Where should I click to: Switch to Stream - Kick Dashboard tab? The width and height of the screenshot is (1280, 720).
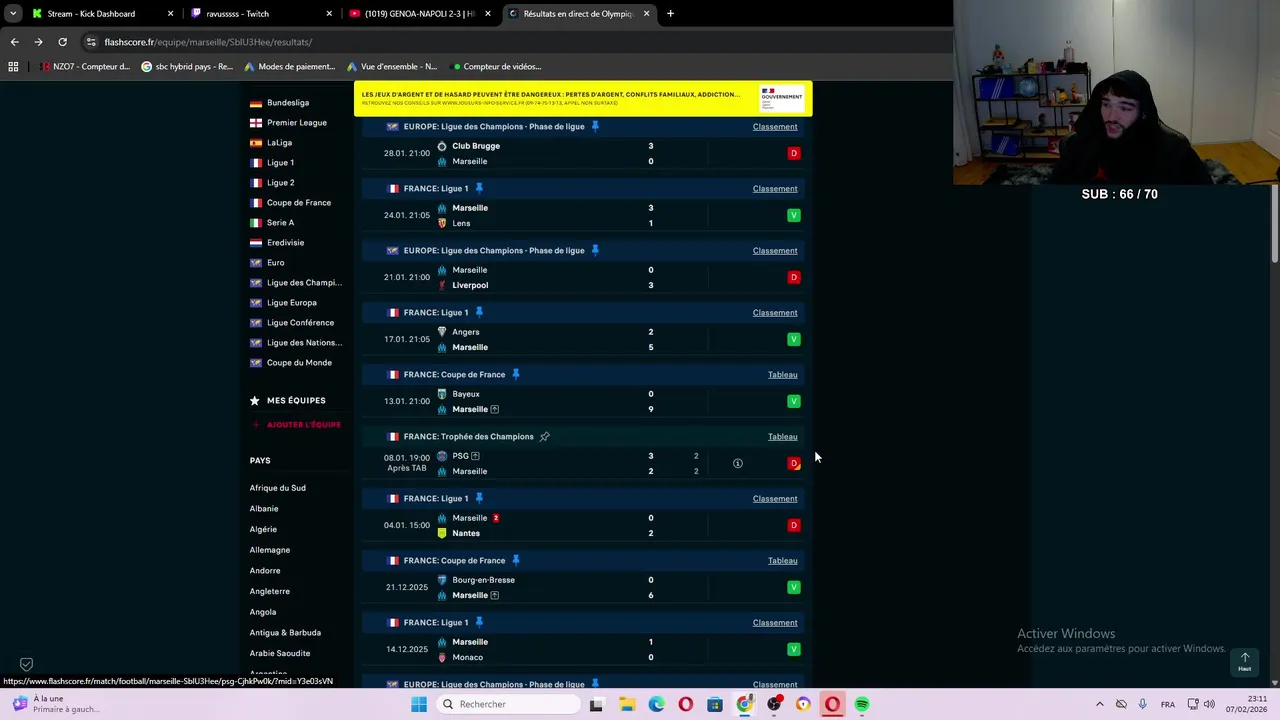(92, 14)
